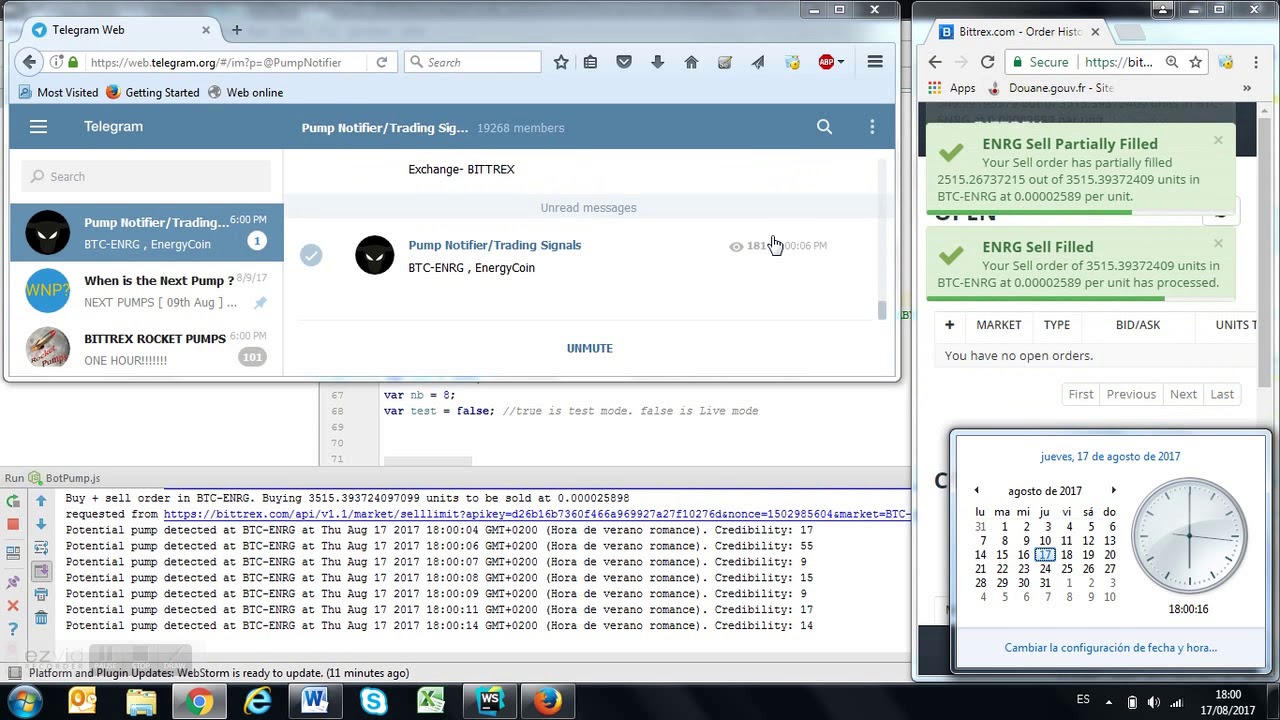Click the UNMUTE button

click(x=589, y=348)
